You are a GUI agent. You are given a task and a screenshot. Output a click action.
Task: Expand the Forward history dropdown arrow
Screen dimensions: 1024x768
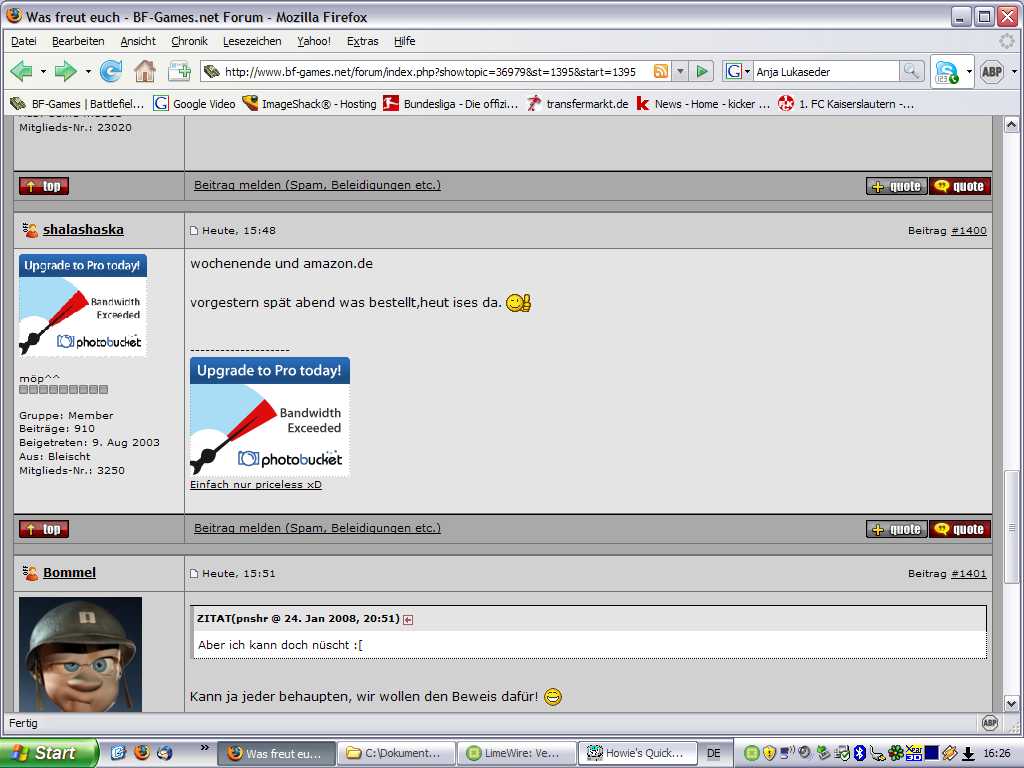(88, 71)
